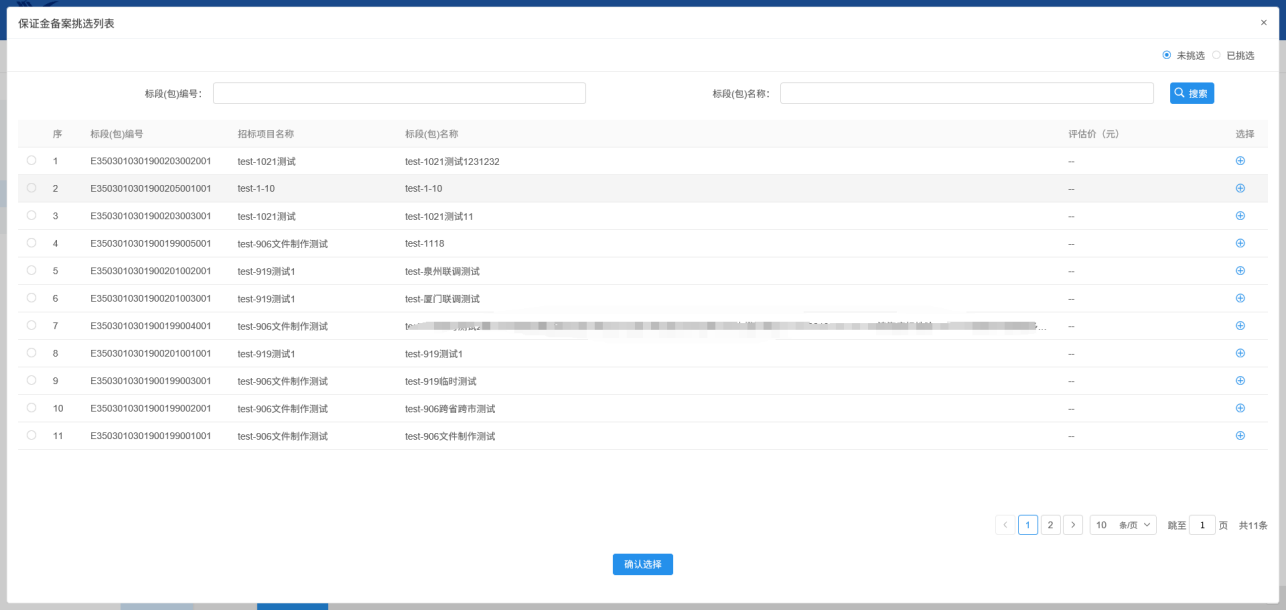Switch to the 已挑选 radio option
Image resolution: width=1287 pixels, height=610 pixels.
[x=1217, y=55]
